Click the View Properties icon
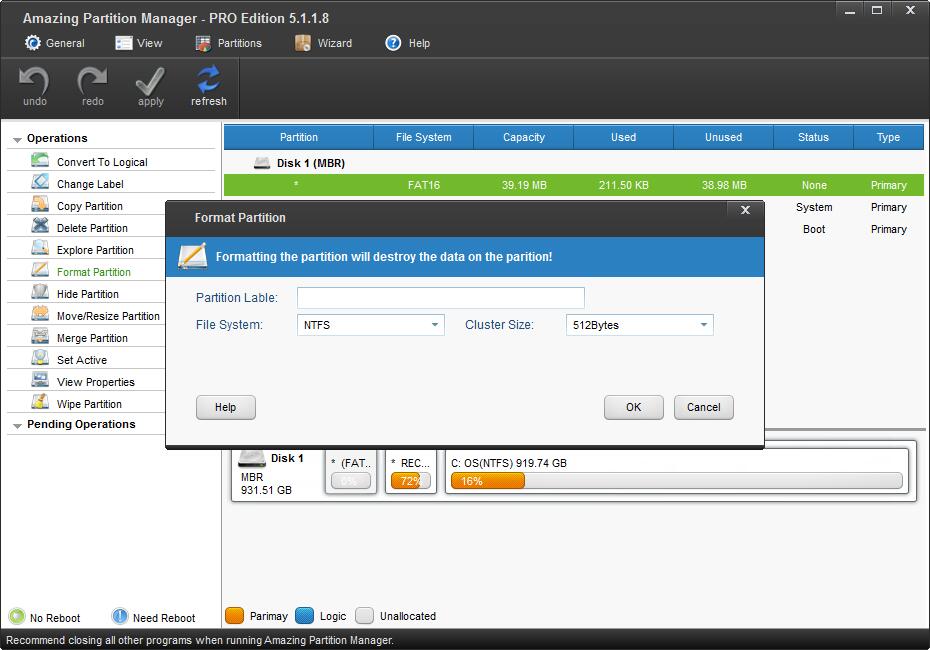This screenshot has height=650, width=930. point(40,380)
